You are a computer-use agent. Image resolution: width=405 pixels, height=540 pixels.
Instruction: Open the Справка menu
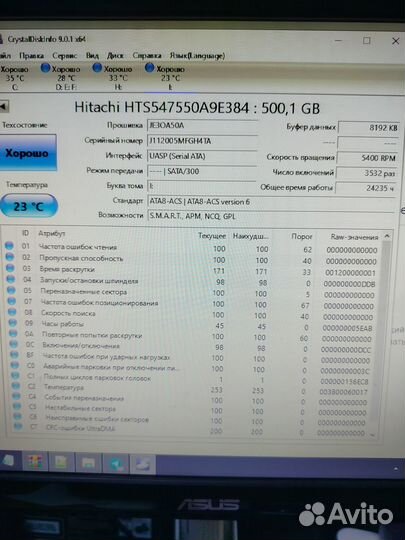click(147, 55)
